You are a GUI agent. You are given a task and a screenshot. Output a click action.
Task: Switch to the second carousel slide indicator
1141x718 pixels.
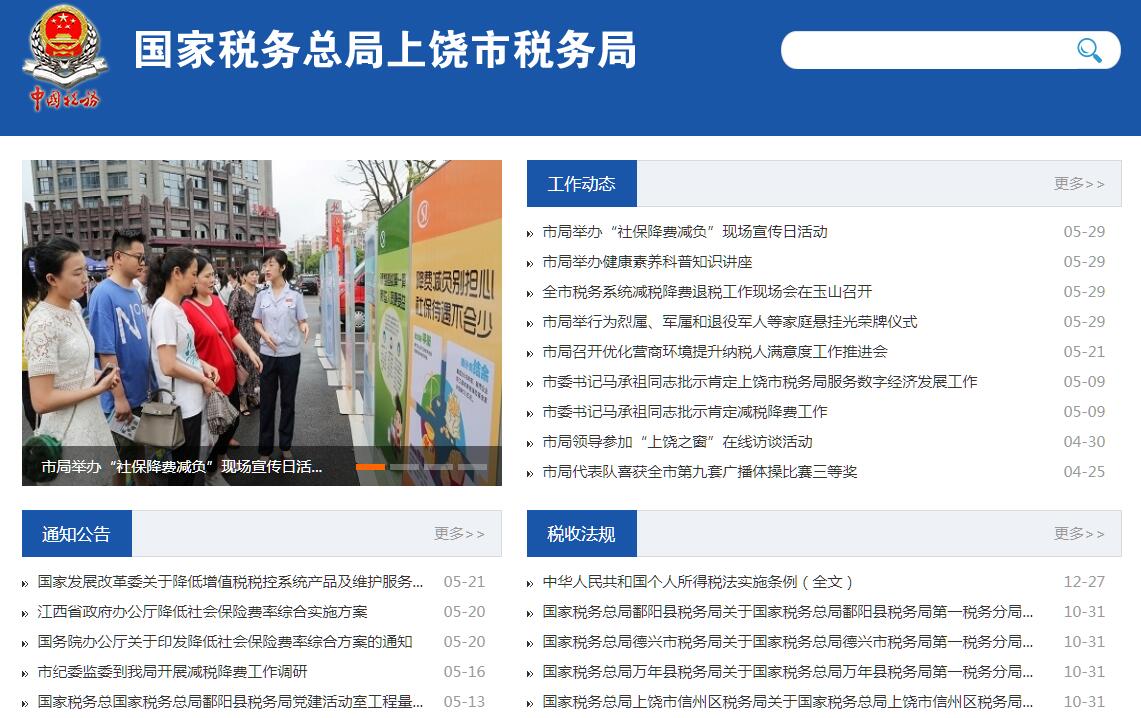(x=404, y=467)
